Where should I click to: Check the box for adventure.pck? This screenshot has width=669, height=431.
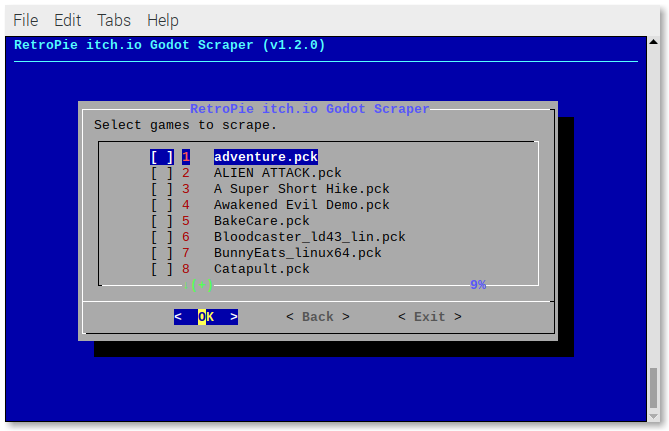162,157
